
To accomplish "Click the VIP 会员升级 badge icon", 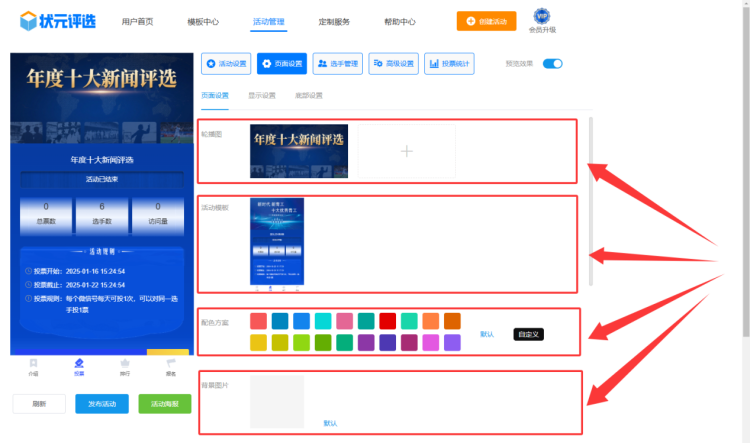I will (x=542, y=16).
